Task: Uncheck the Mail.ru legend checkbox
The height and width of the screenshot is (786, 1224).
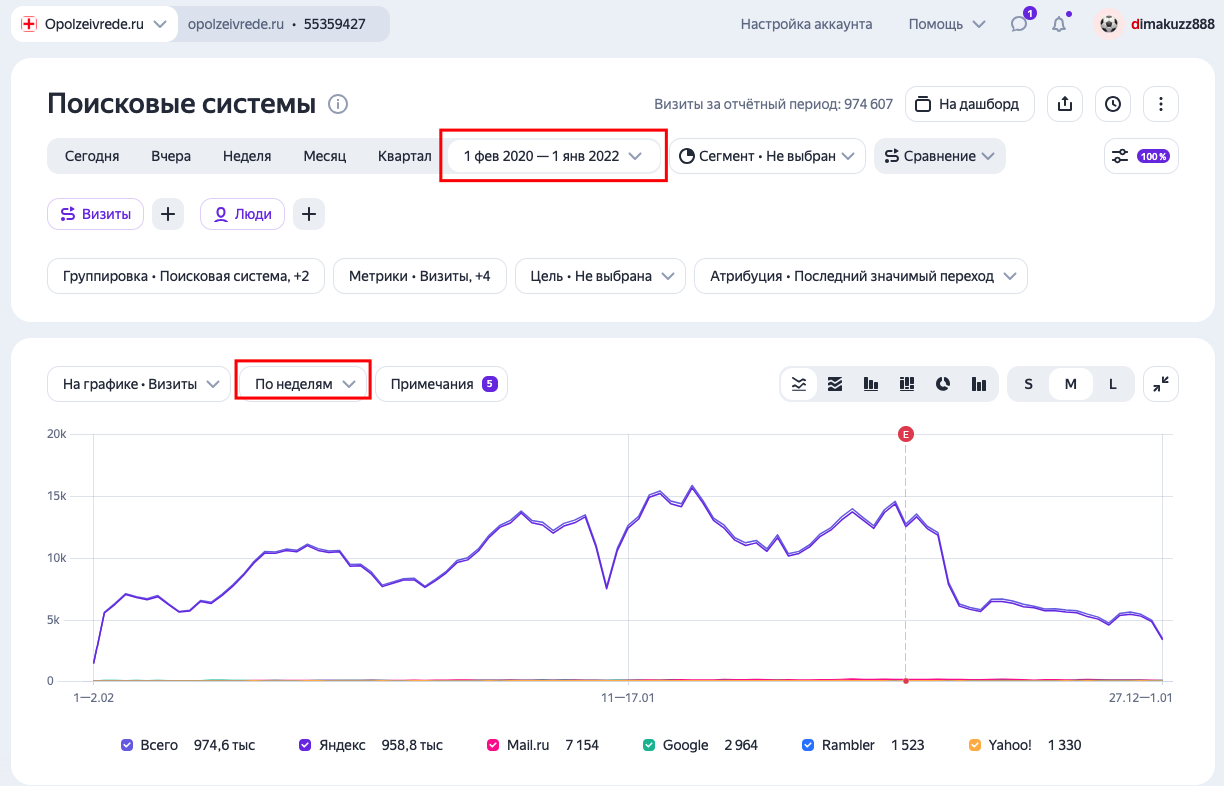Action: tap(493, 745)
